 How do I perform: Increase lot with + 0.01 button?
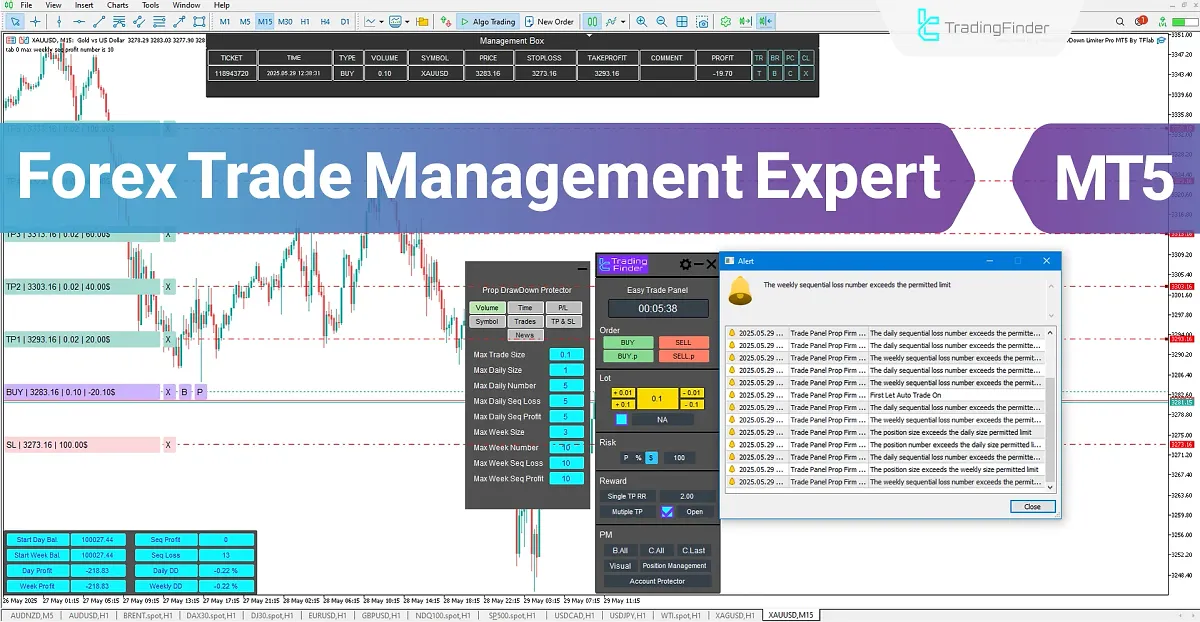623,393
